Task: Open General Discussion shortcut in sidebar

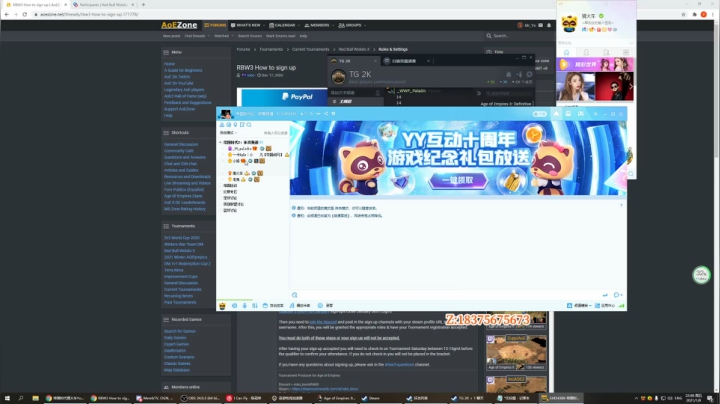Action: 181,144
